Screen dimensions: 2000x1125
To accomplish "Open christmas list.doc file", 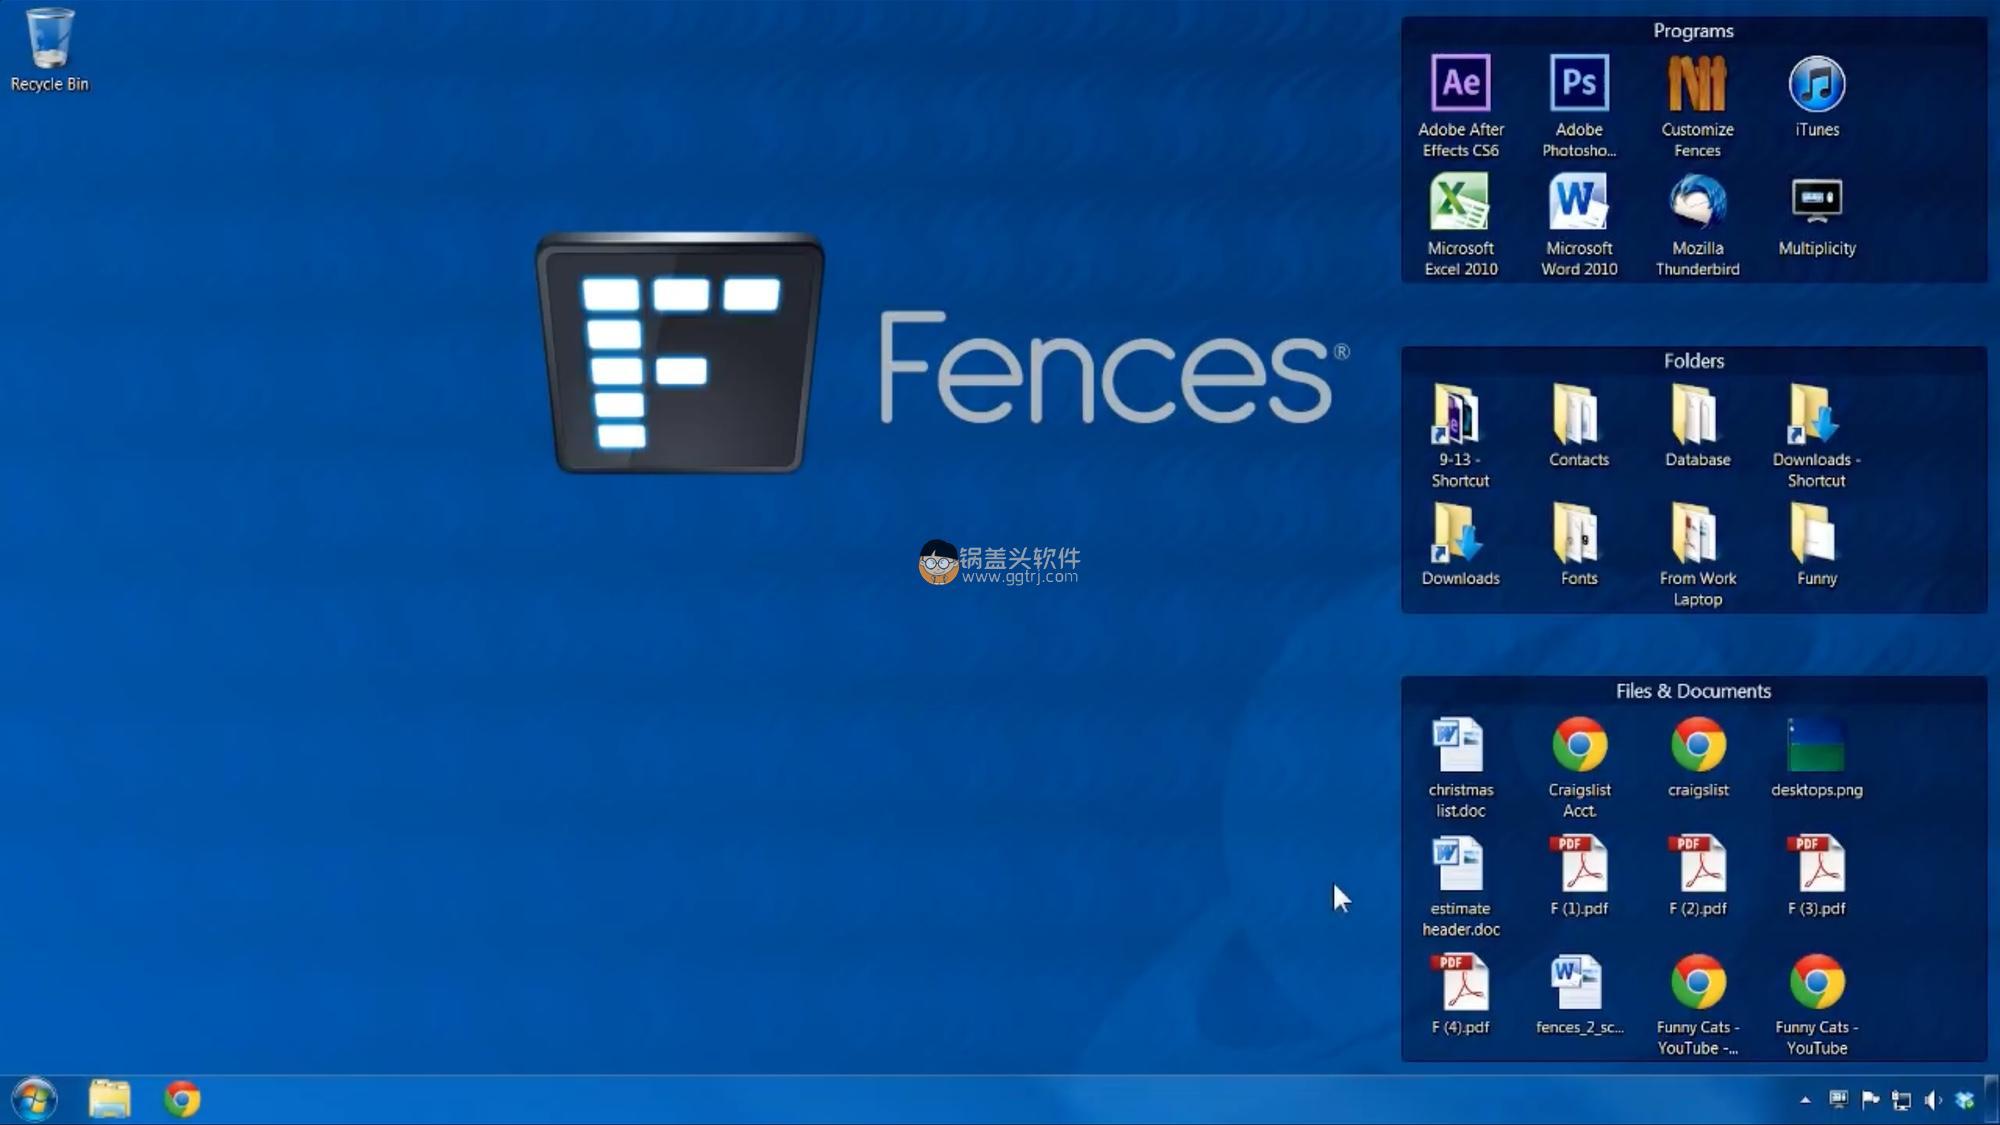I will pyautogui.click(x=1459, y=766).
